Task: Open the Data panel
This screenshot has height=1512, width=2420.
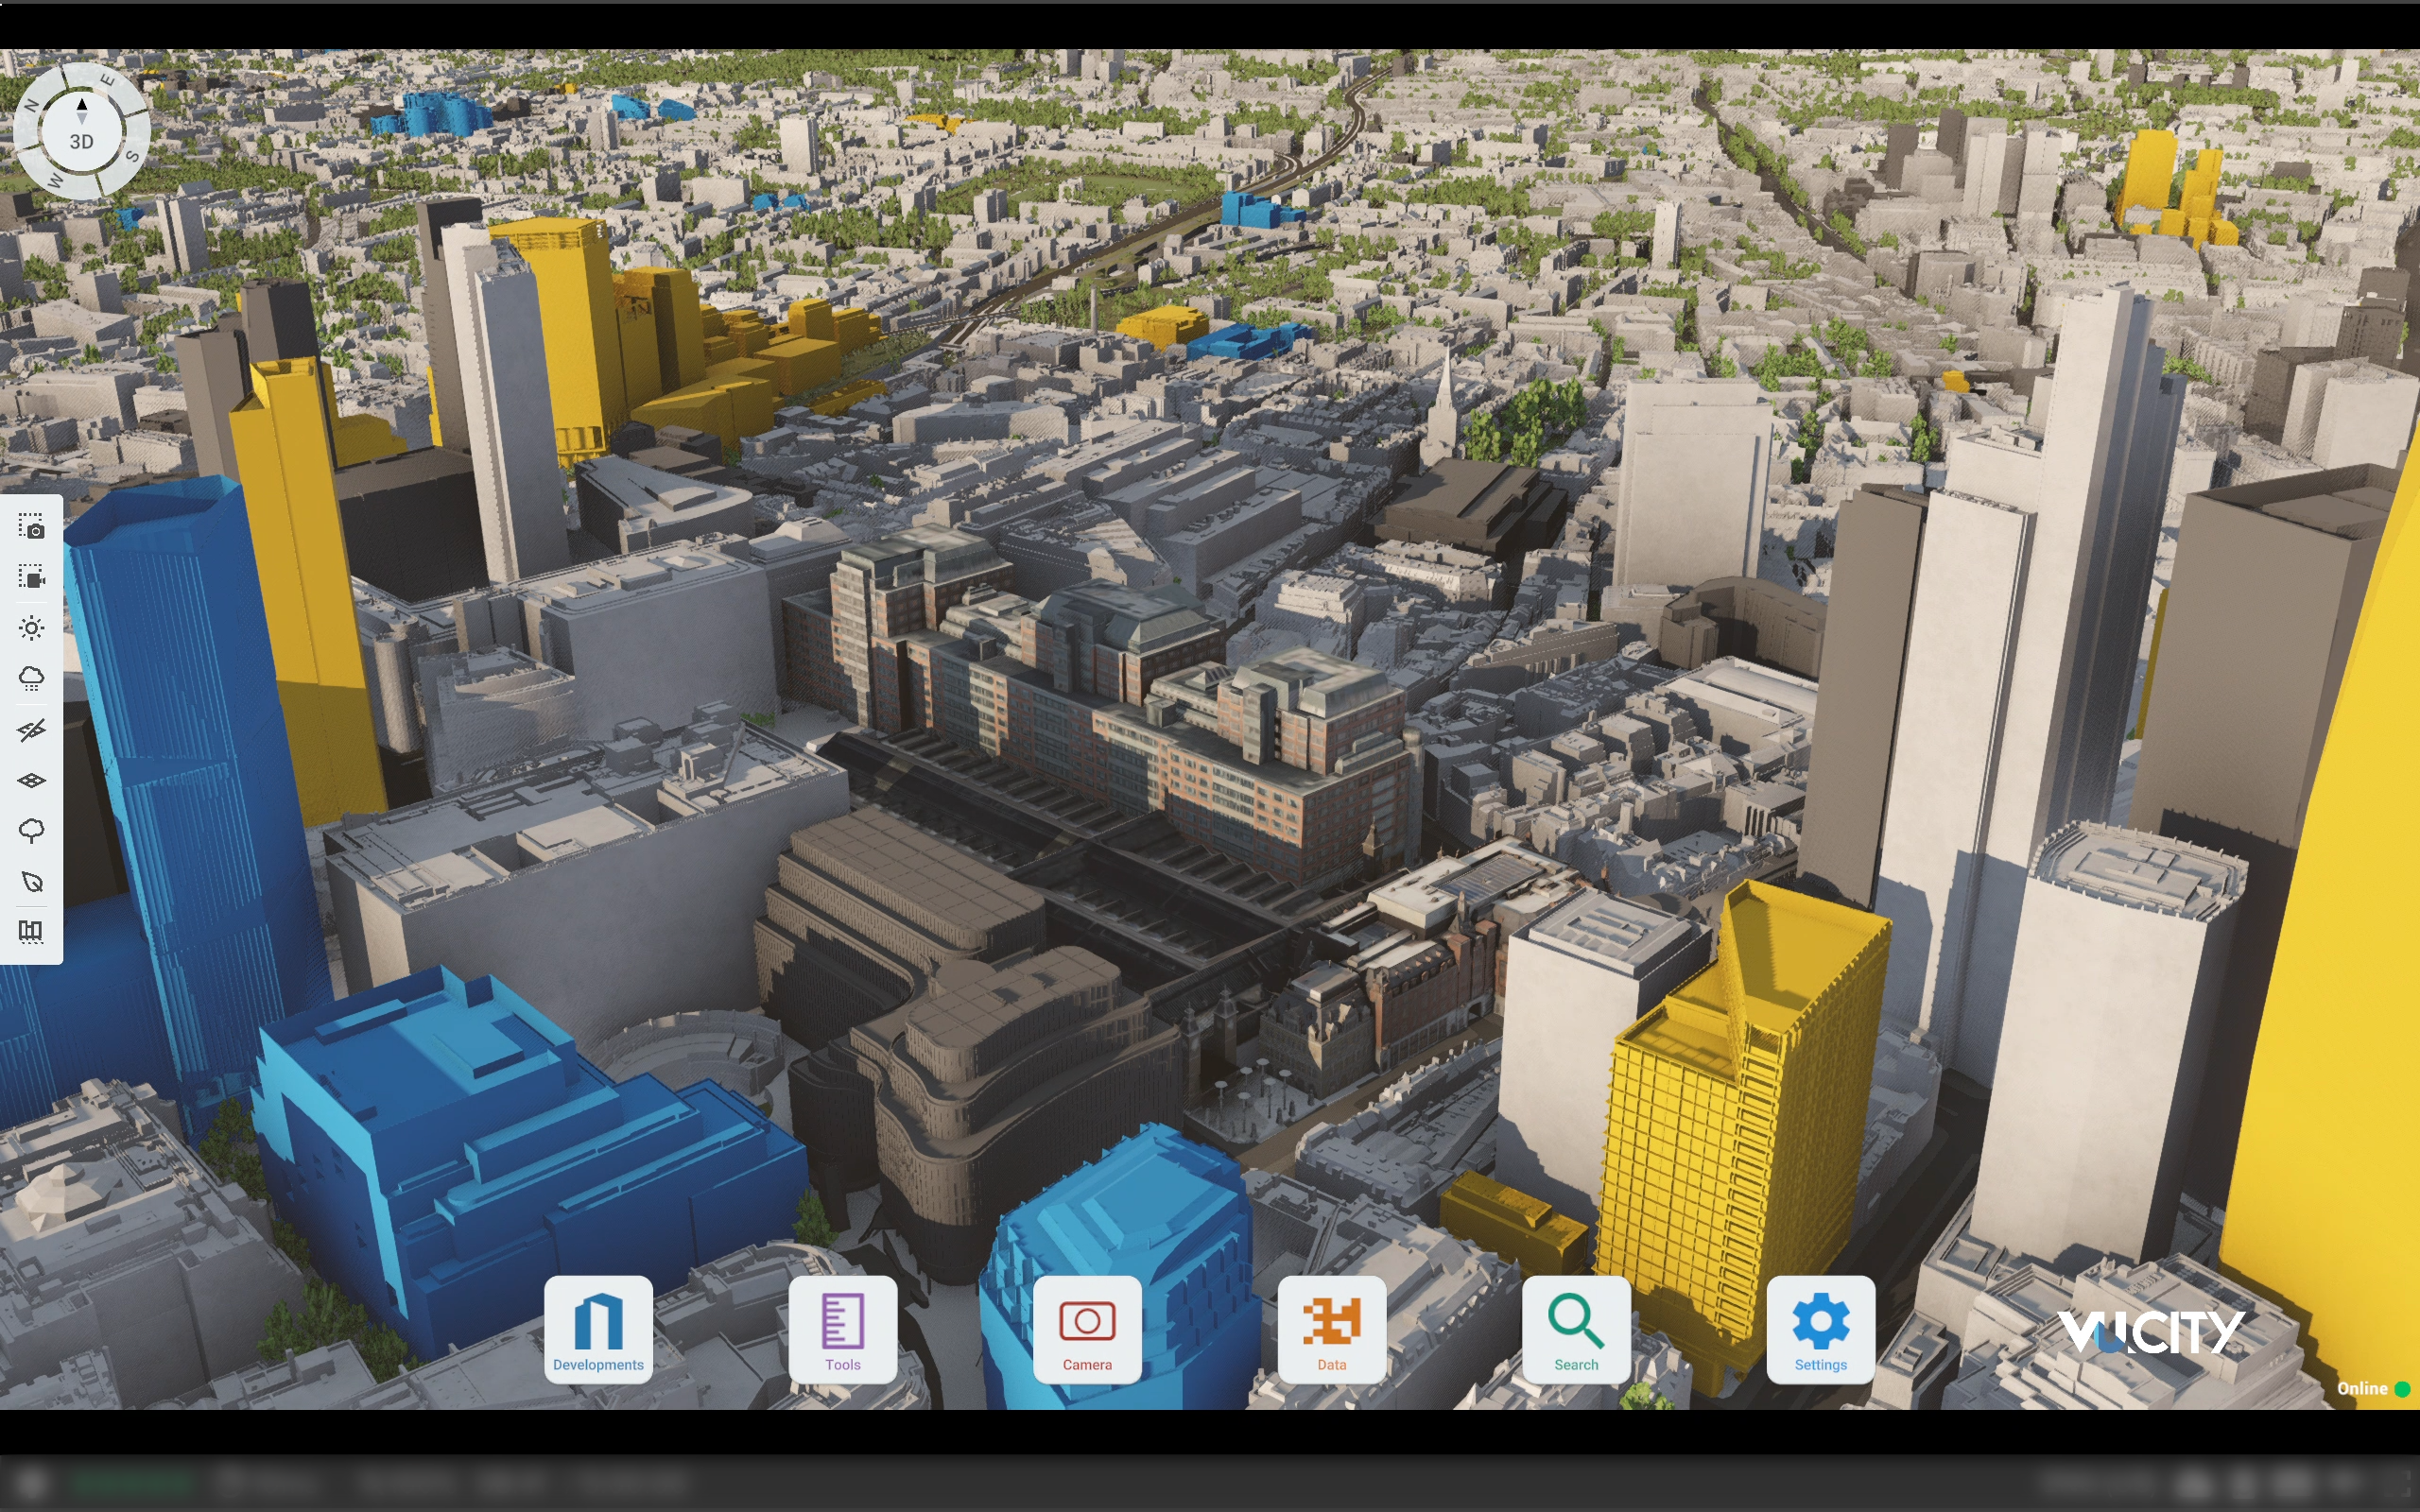Action: 1331,1330
